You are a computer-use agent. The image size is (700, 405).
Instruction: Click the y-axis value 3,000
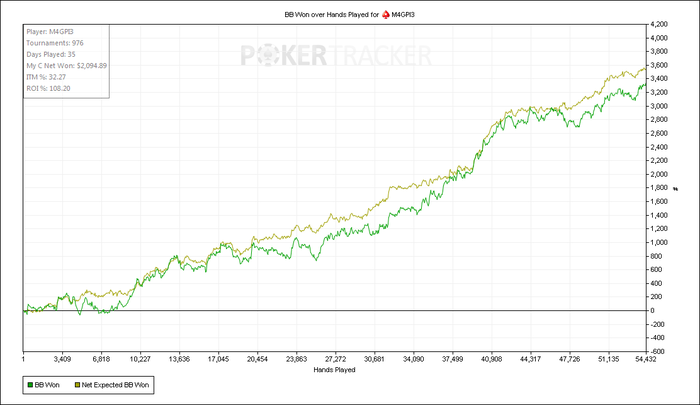(x=659, y=106)
